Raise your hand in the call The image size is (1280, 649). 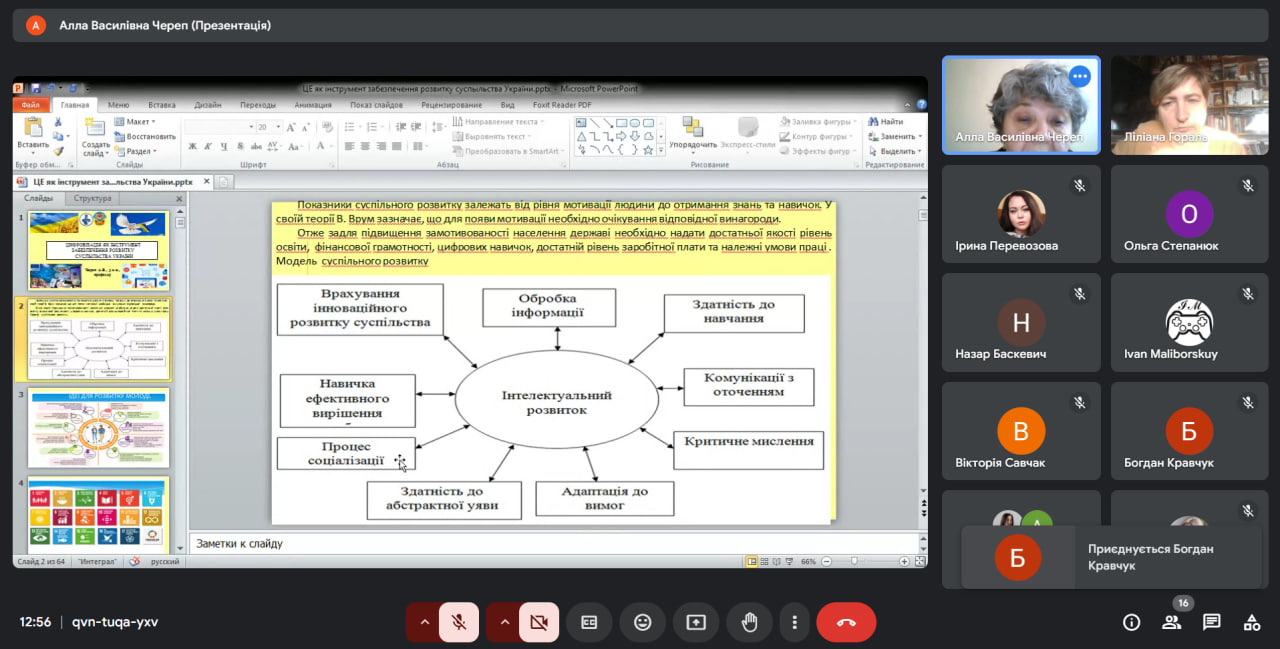coord(749,622)
